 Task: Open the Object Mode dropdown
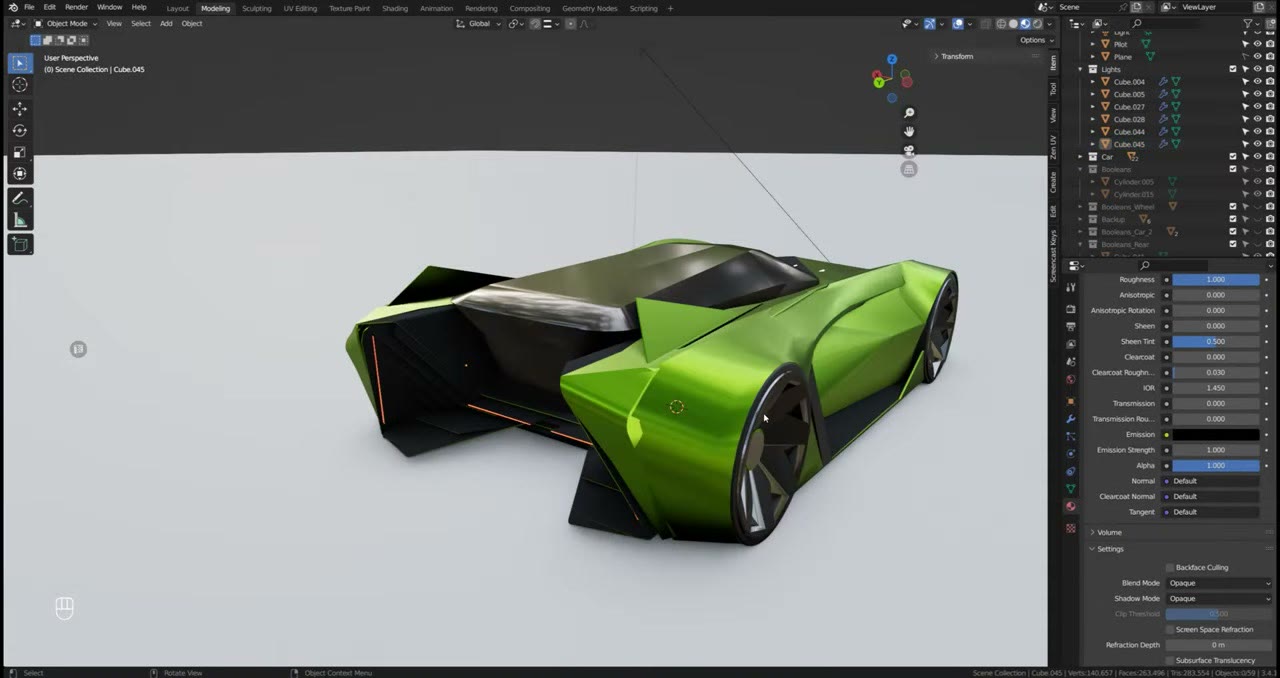(66, 23)
